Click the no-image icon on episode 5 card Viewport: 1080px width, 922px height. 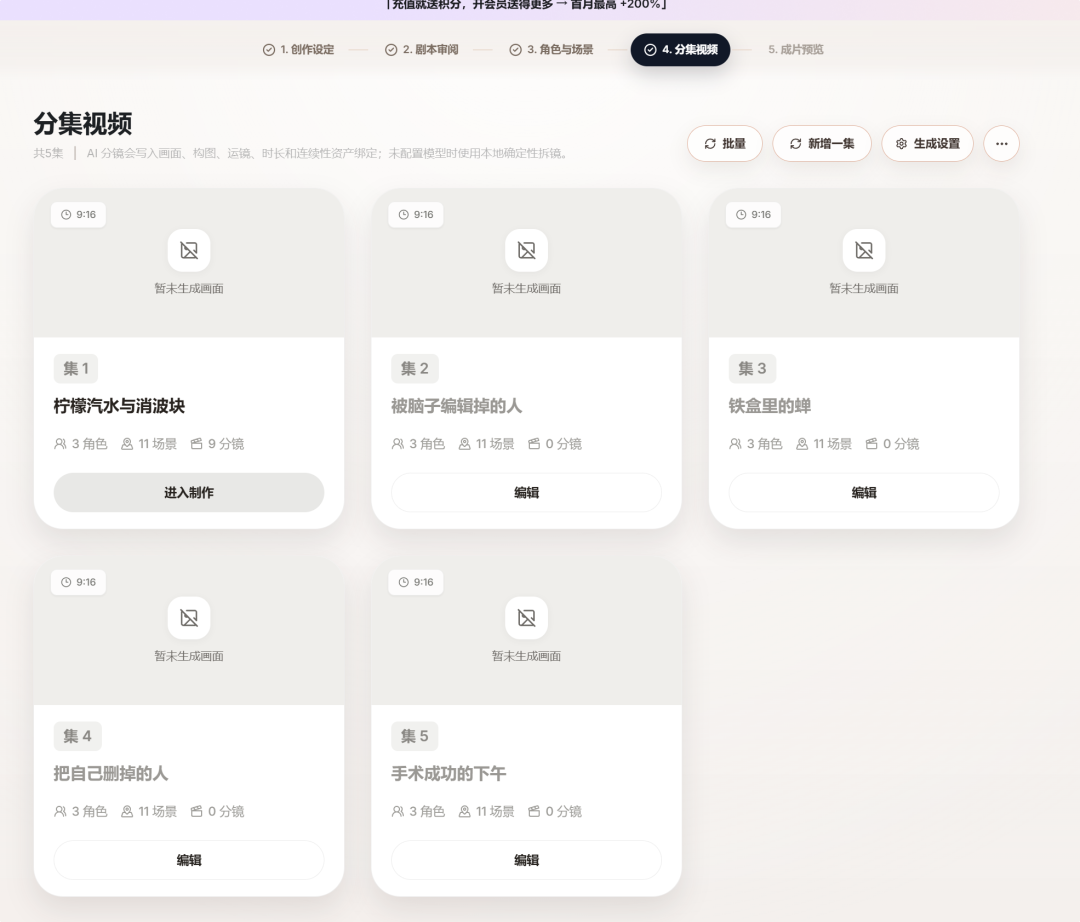(x=526, y=618)
